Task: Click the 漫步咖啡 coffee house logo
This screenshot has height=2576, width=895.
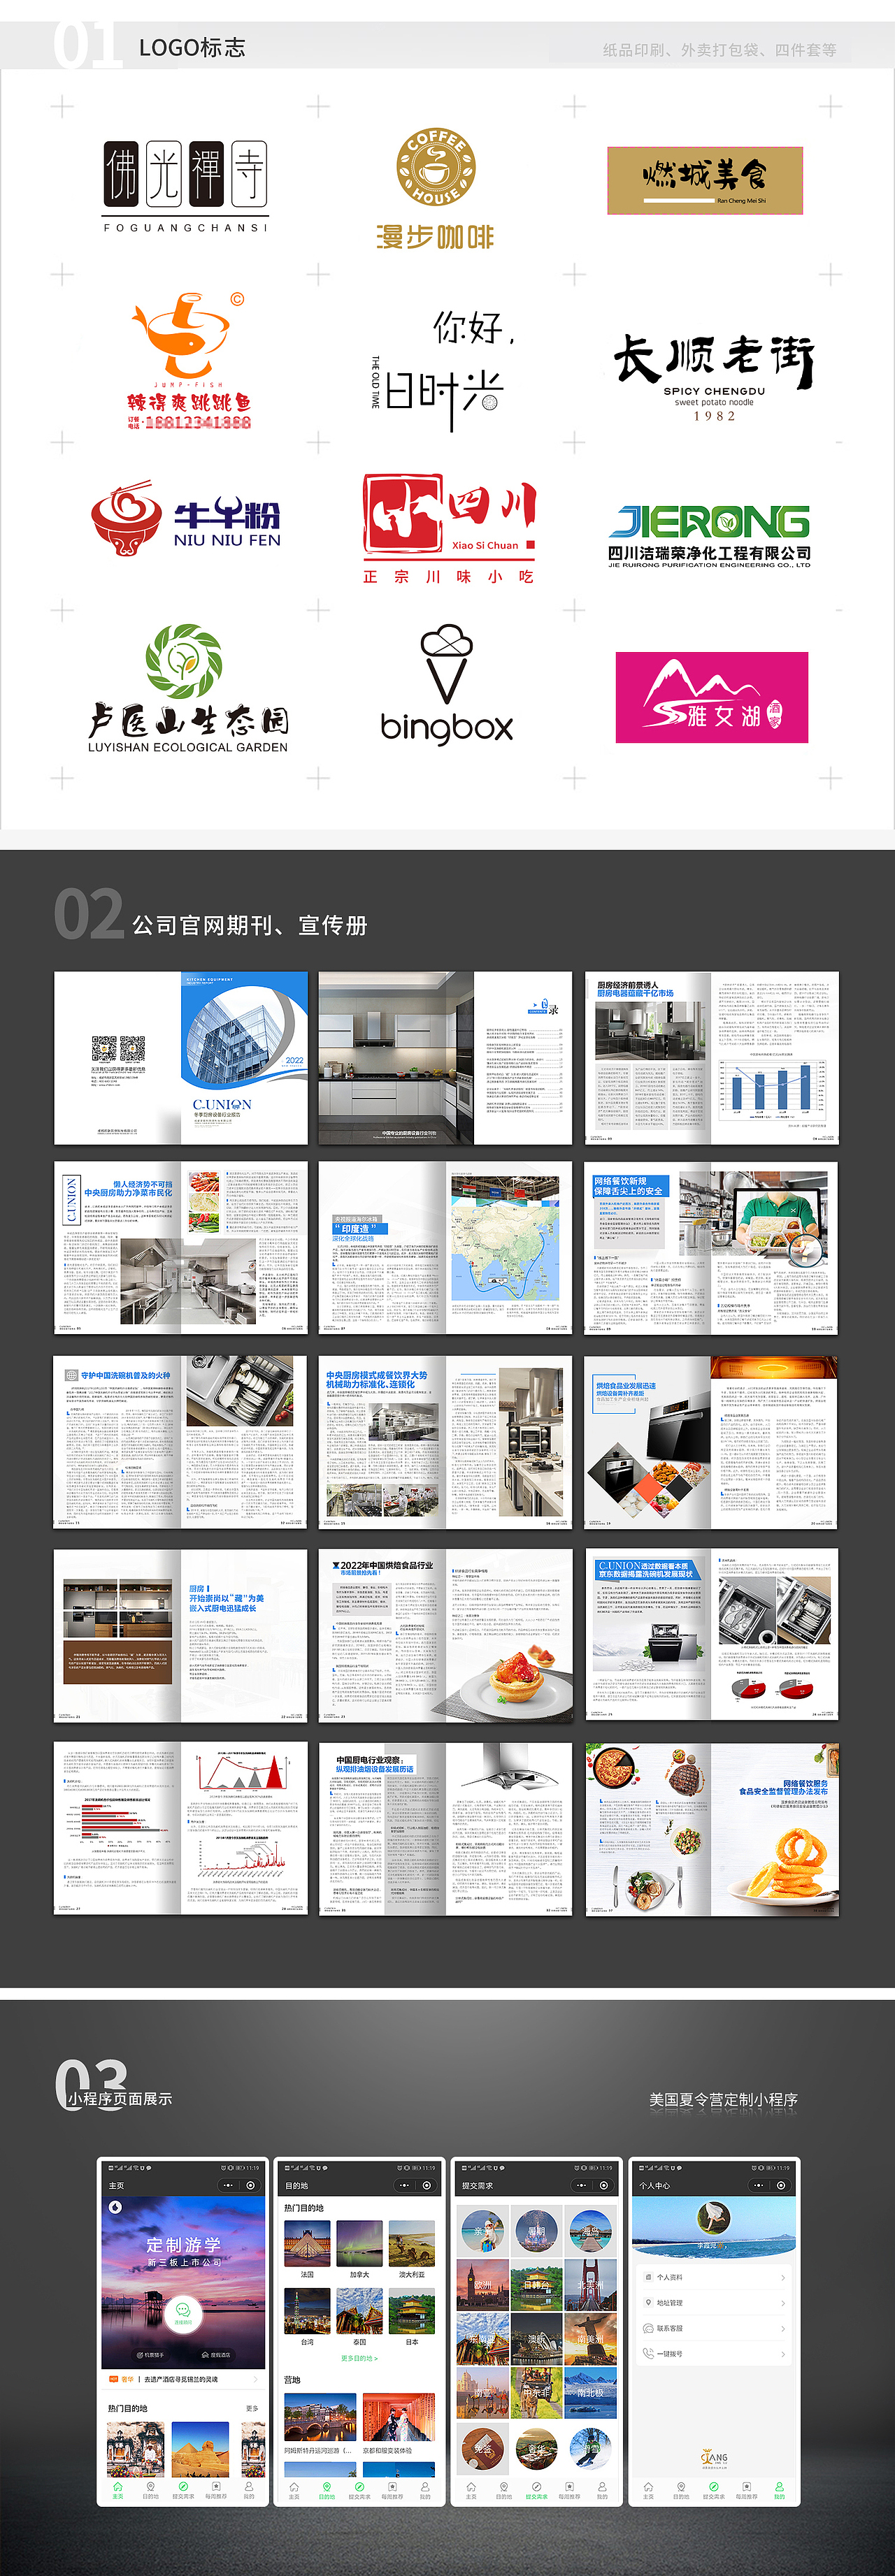Action: pos(435,189)
